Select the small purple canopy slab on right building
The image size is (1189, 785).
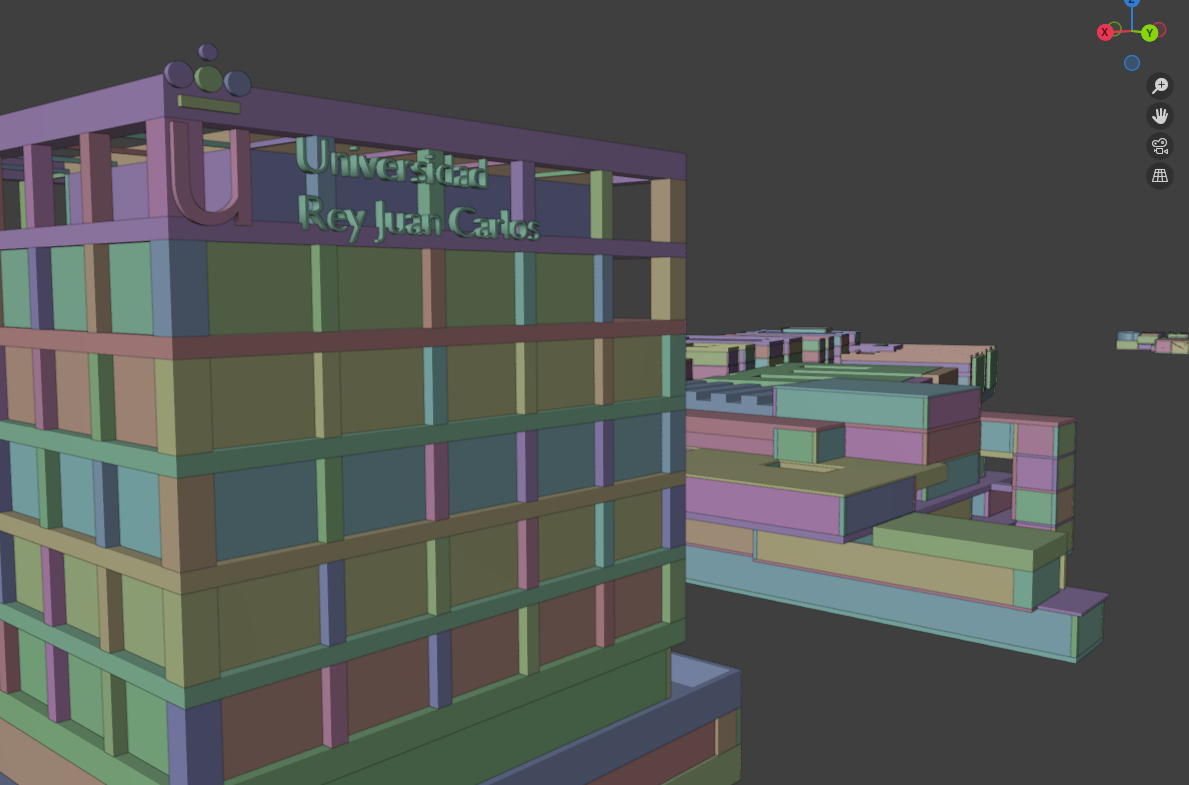point(1073,600)
